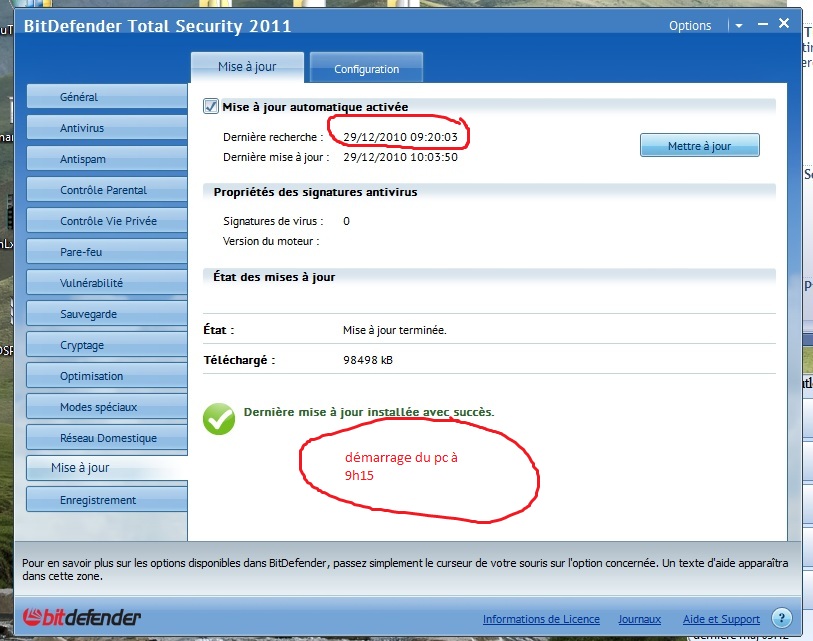This screenshot has width=813, height=641.
Task: Click the Propriétés des signatures antivirus header
Action: (x=315, y=192)
